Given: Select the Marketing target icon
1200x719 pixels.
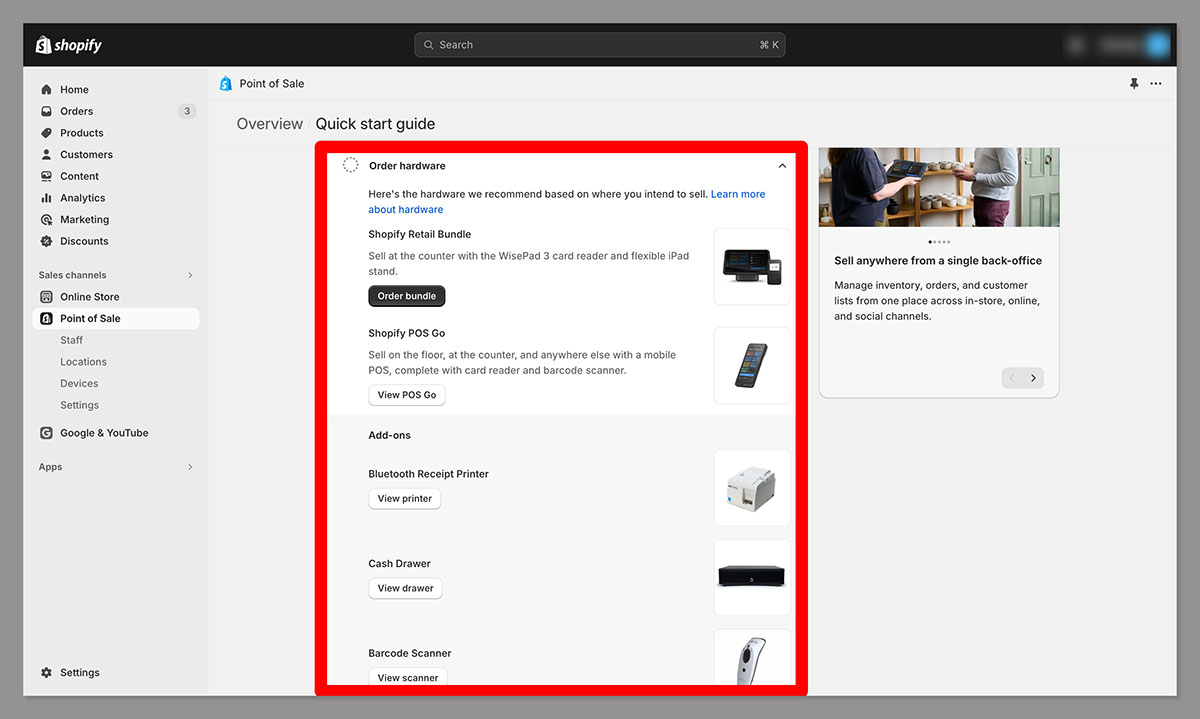Looking at the screenshot, I should pos(46,220).
